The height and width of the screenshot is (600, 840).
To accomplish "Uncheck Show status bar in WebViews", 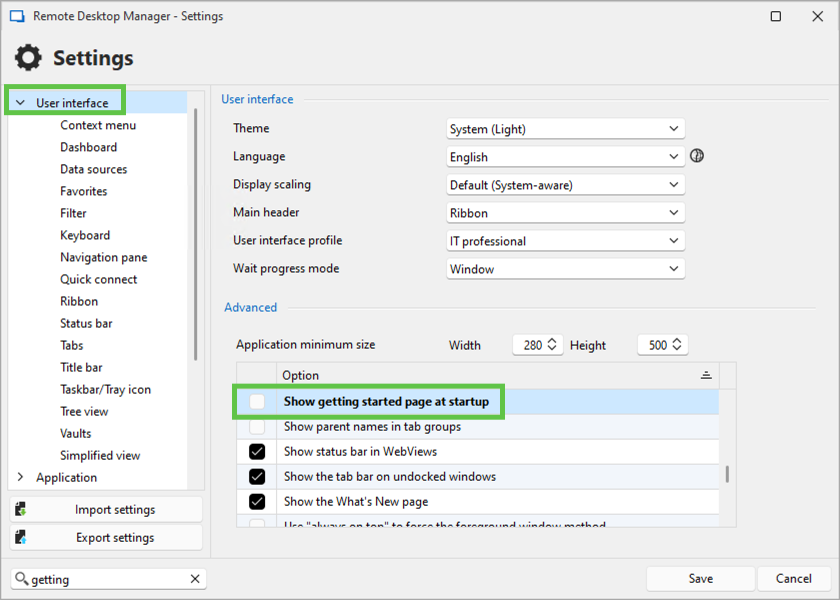I will 257,452.
